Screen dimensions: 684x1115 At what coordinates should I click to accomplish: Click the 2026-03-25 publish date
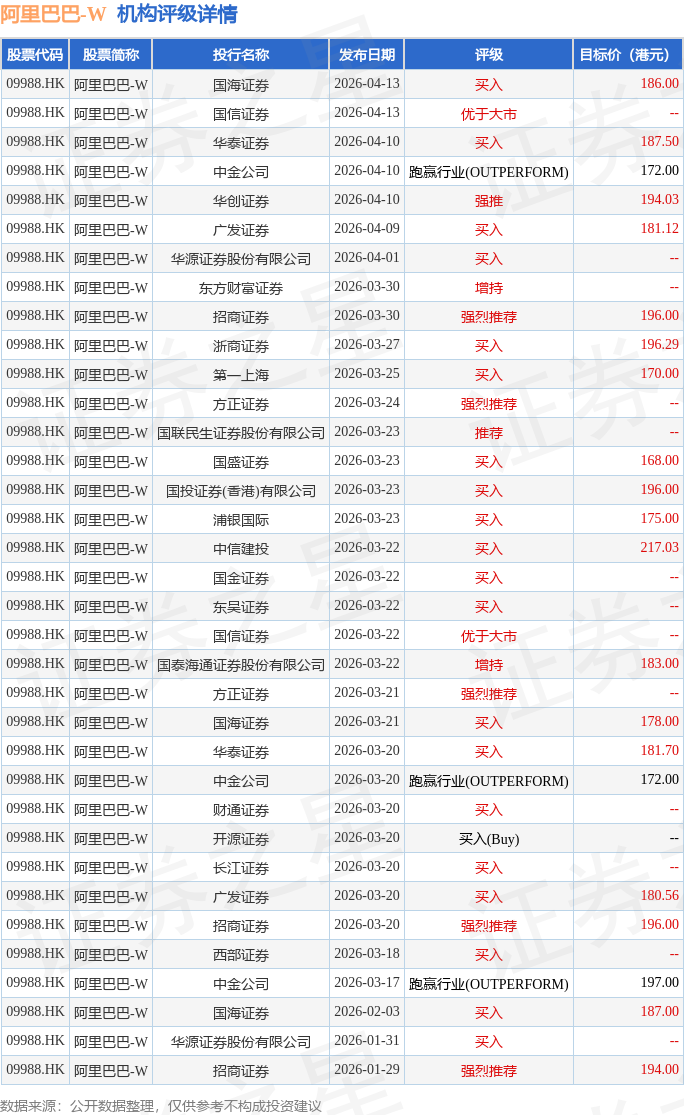(367, 374)
